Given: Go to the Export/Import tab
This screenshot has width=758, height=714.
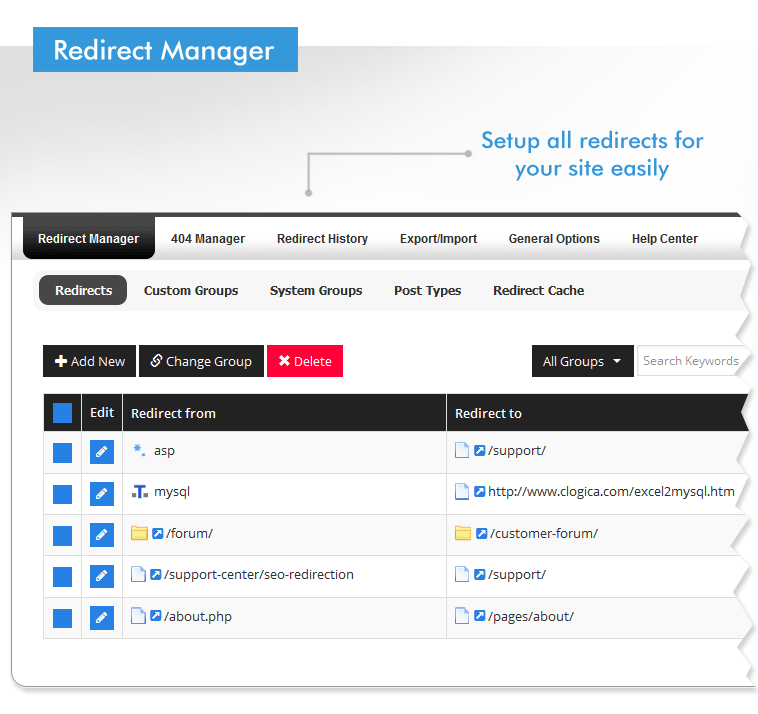Looking at the screenshot, I should (438, 239).
